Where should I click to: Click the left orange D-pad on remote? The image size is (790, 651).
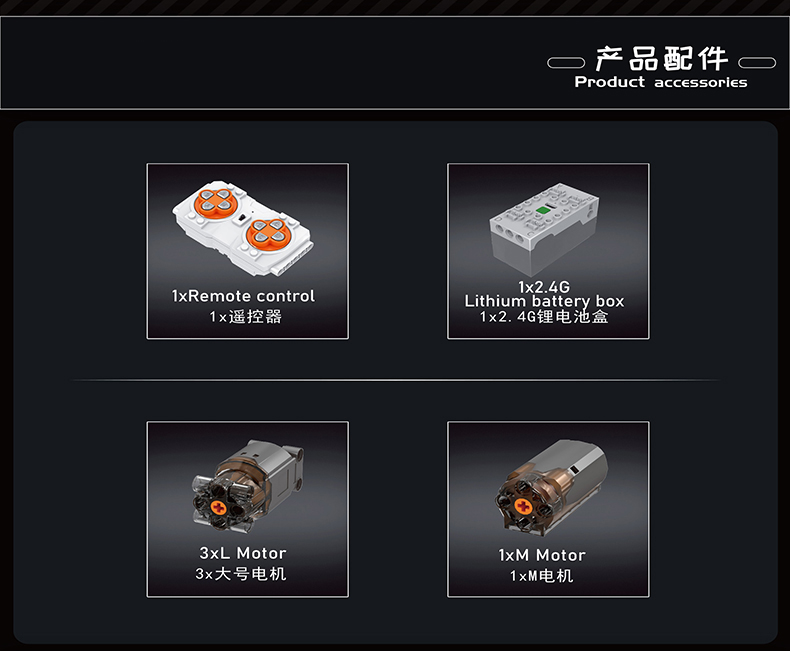click(x=216, y=201)
